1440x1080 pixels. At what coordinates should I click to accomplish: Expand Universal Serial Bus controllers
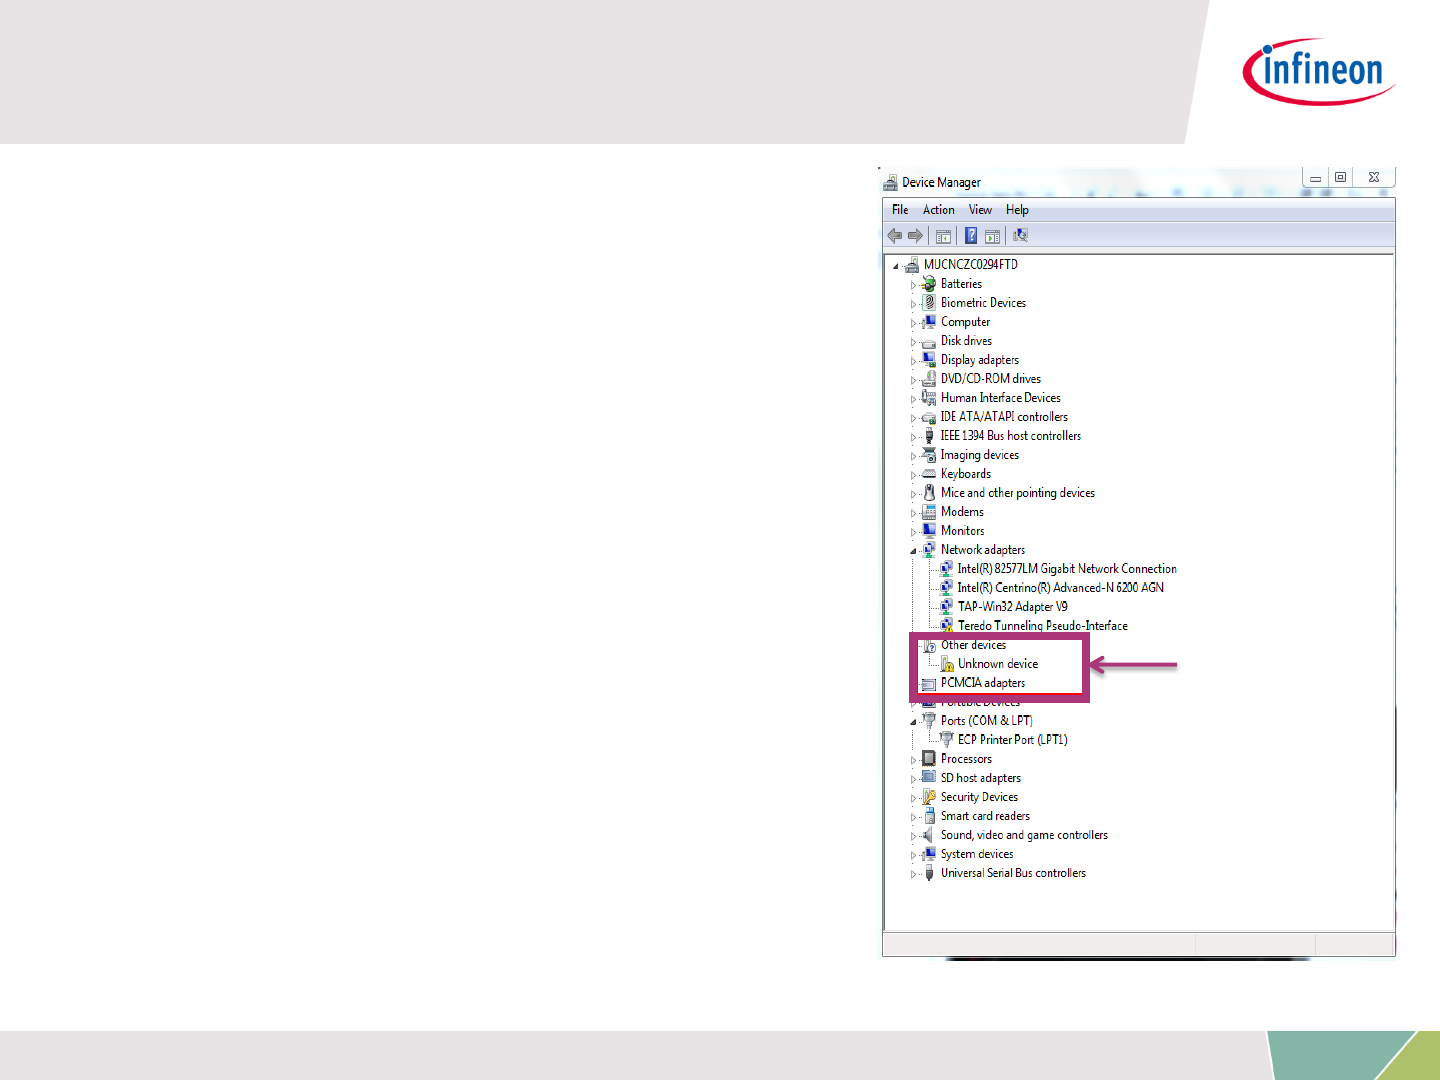(x=913, y=874)
